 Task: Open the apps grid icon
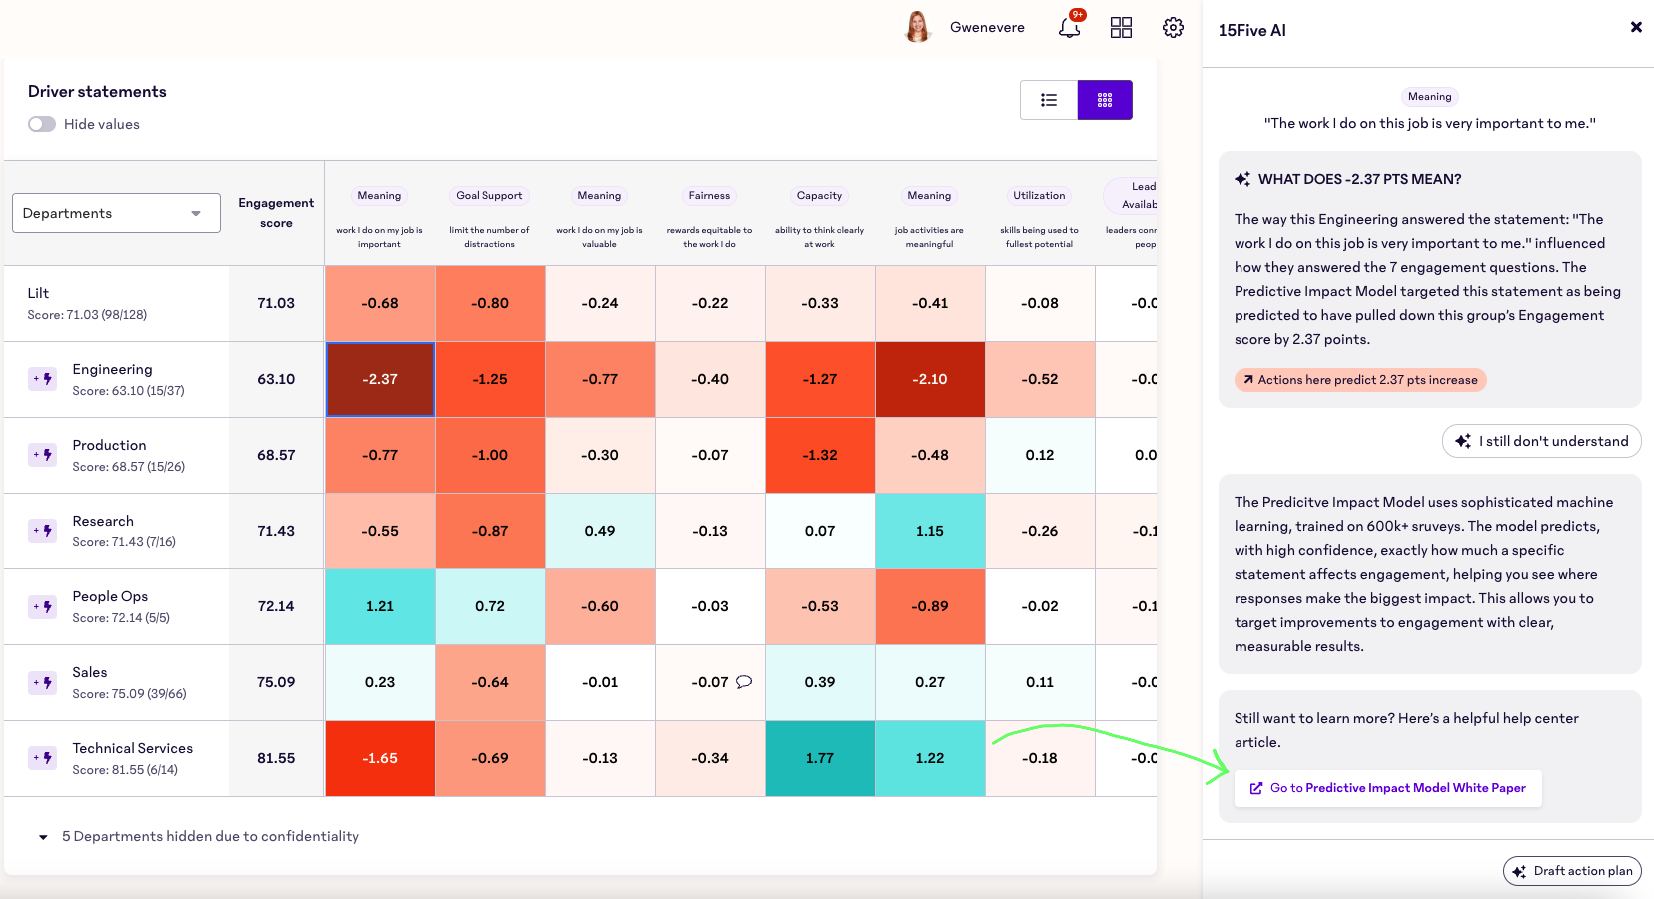pyautogui.click(x=1121, y=27)
